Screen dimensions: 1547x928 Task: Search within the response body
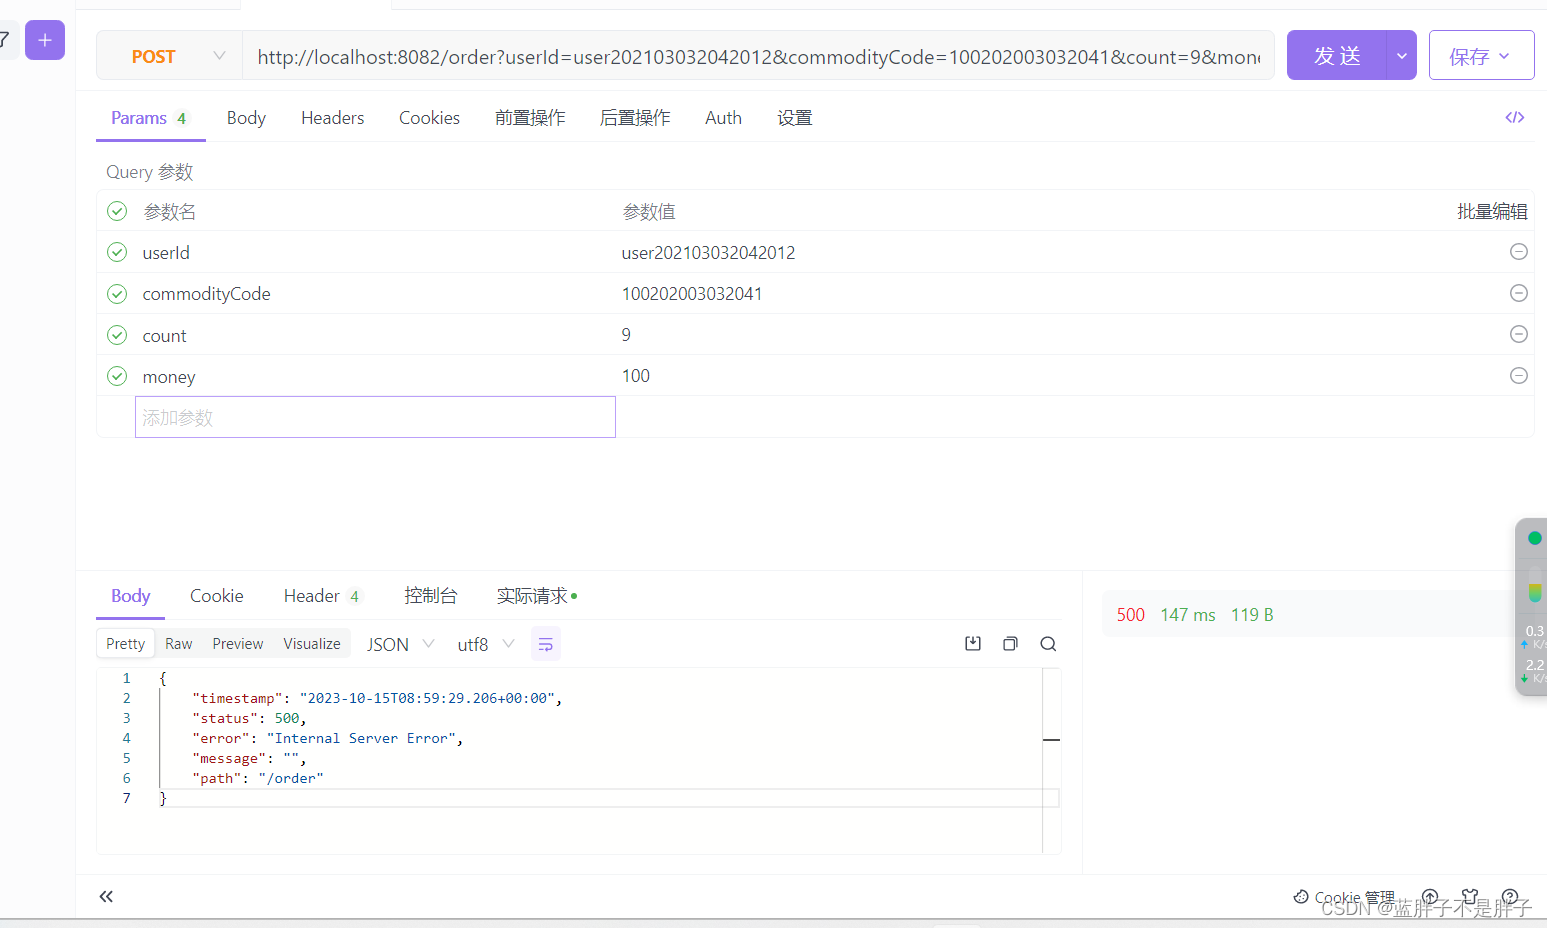1048,644
